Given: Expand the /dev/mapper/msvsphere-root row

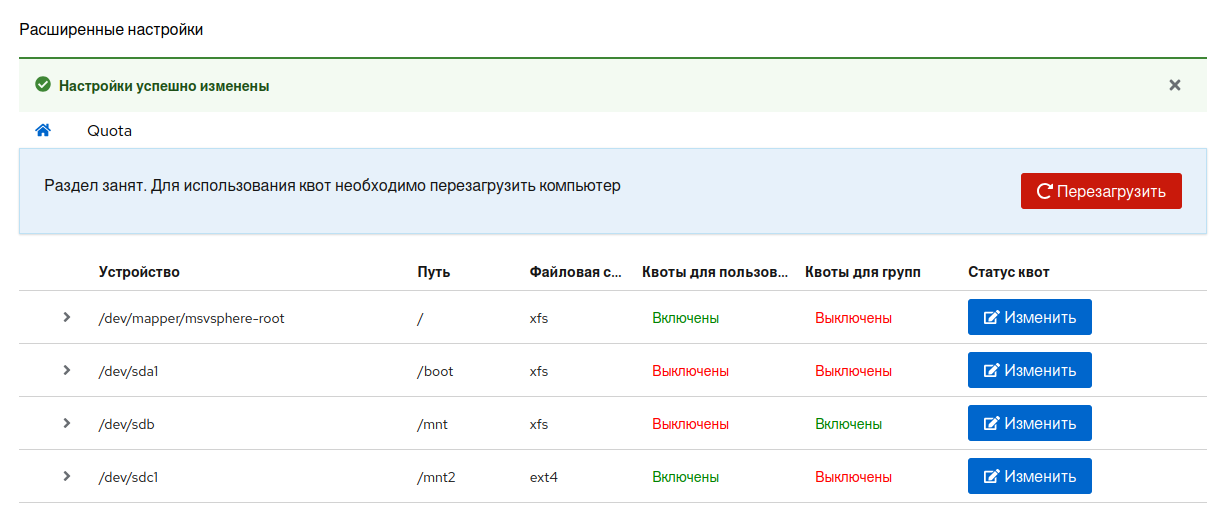Looking at the screenshot, I should tap(67, 317).
